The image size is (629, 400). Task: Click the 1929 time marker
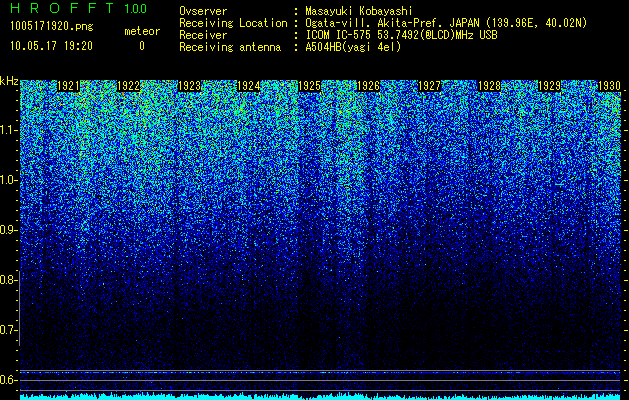tap(549, 86)
